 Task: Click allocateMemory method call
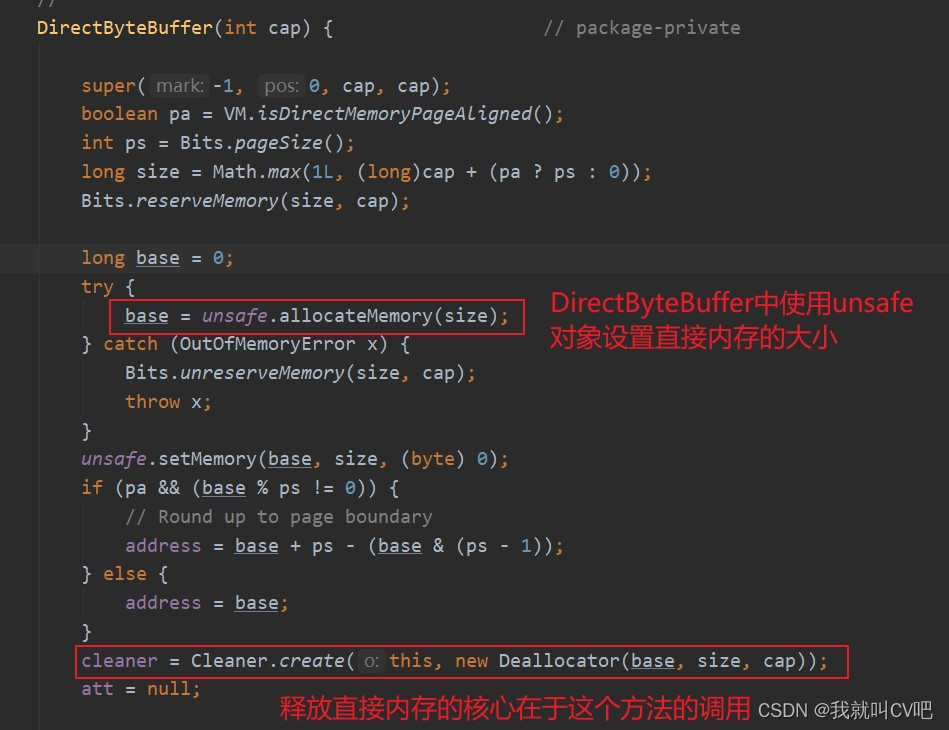[x=356, y=316]
